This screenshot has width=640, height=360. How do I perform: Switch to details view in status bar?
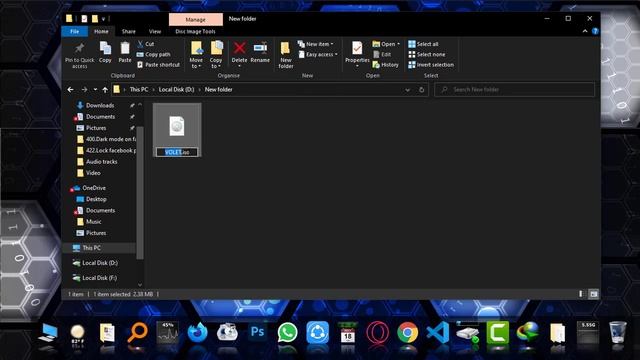(x=581, y=294)
